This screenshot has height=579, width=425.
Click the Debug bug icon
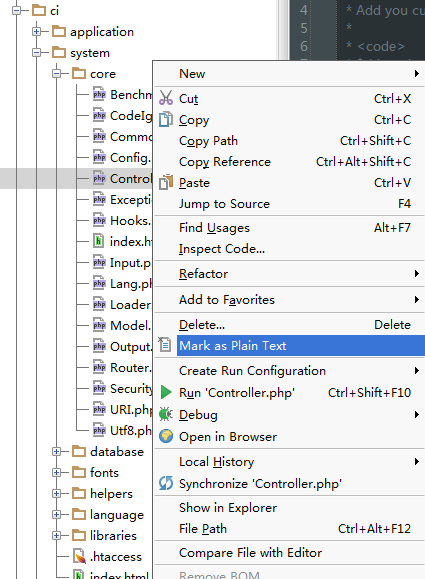166,414
